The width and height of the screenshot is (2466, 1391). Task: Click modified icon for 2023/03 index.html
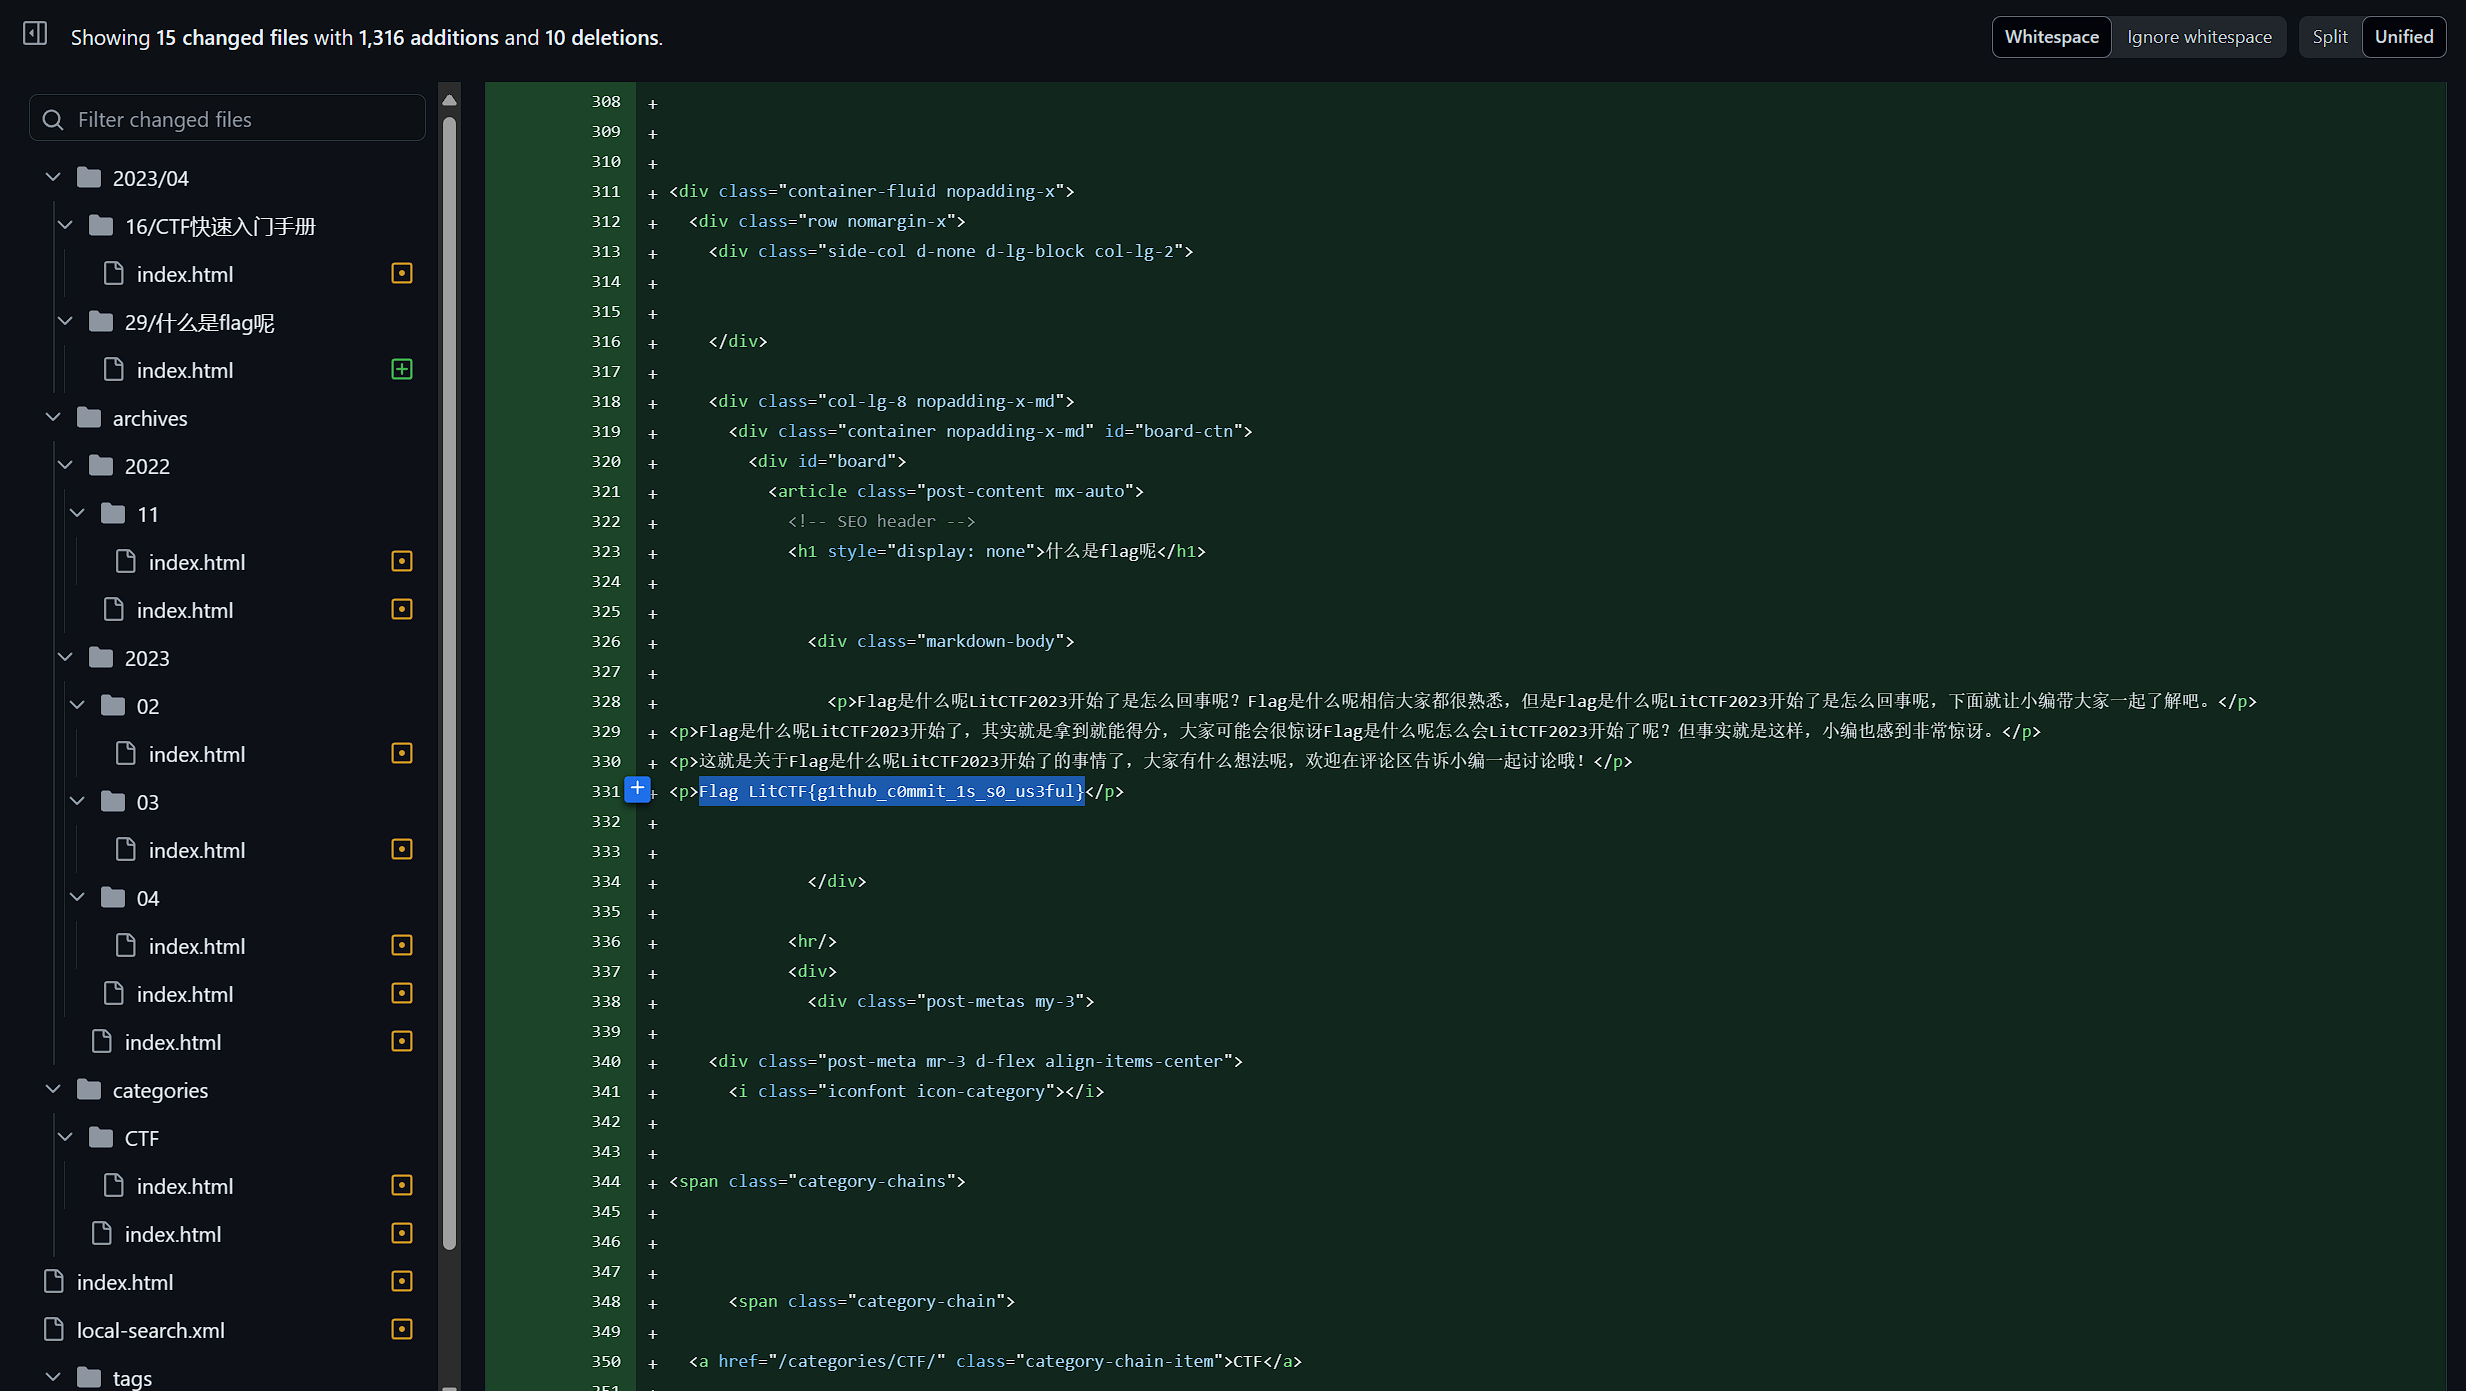(402, 849)
